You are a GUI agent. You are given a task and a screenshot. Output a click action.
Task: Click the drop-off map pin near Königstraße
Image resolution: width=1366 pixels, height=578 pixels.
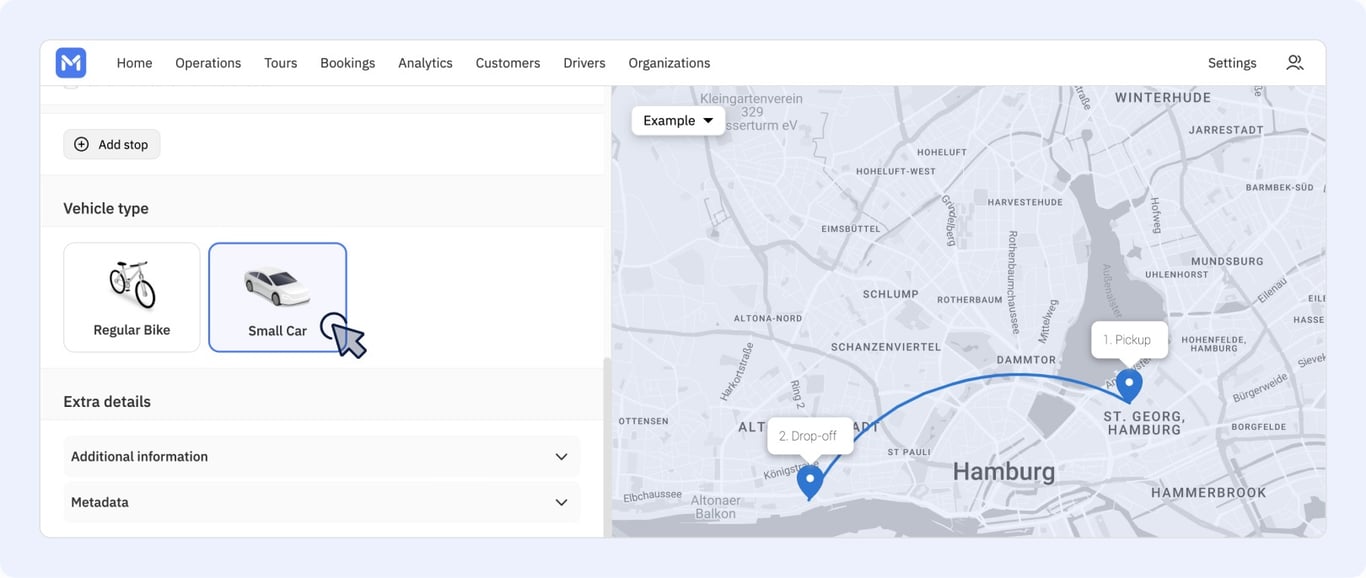810,483
